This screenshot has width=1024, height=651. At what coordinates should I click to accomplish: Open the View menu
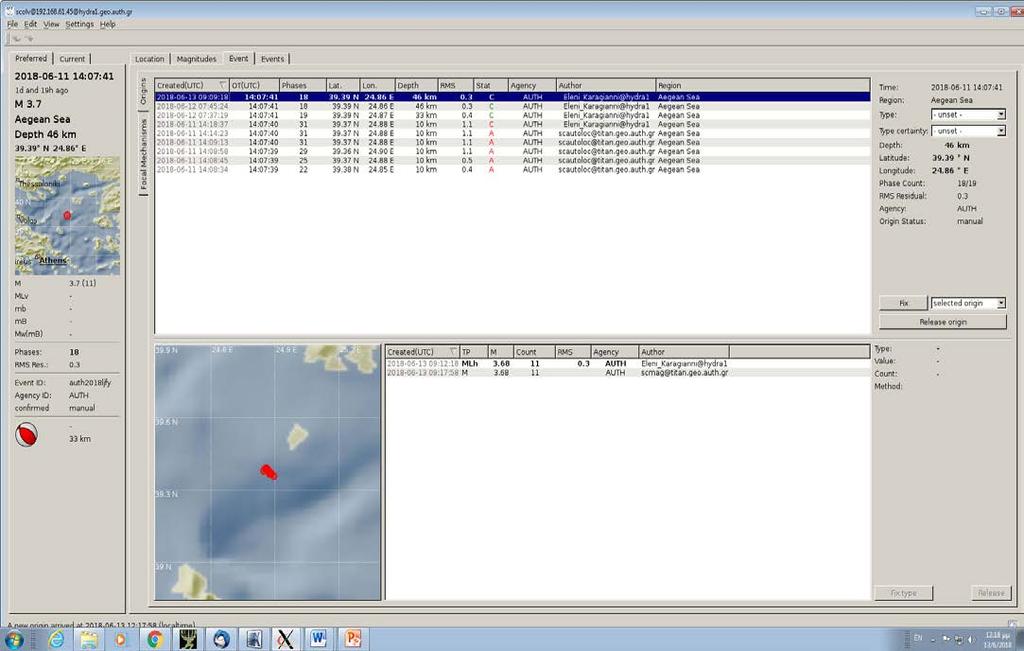pos(51,24)
